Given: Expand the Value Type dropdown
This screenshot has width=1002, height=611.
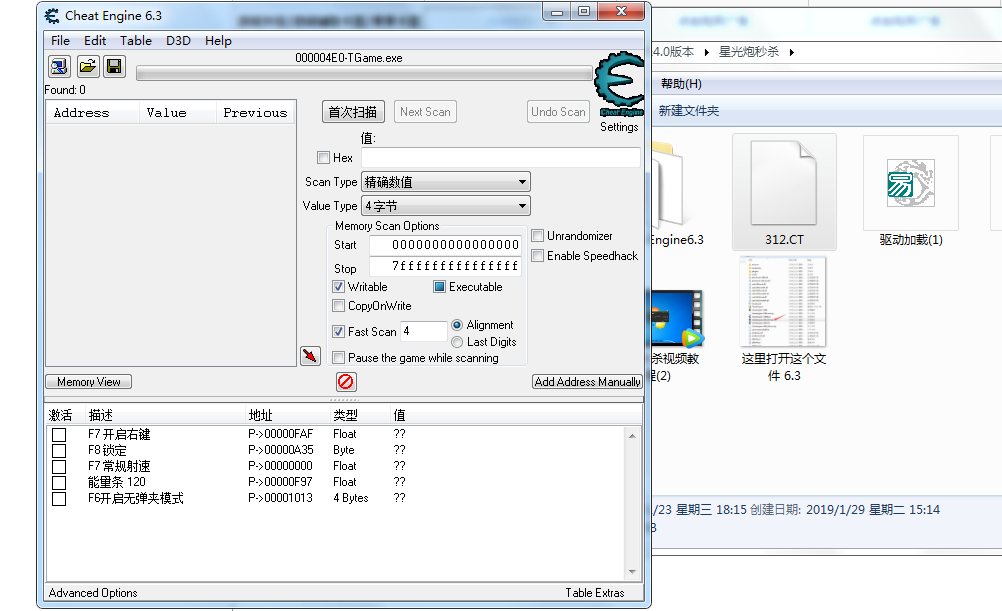Looking at the screenshot, I should [445, 206].
